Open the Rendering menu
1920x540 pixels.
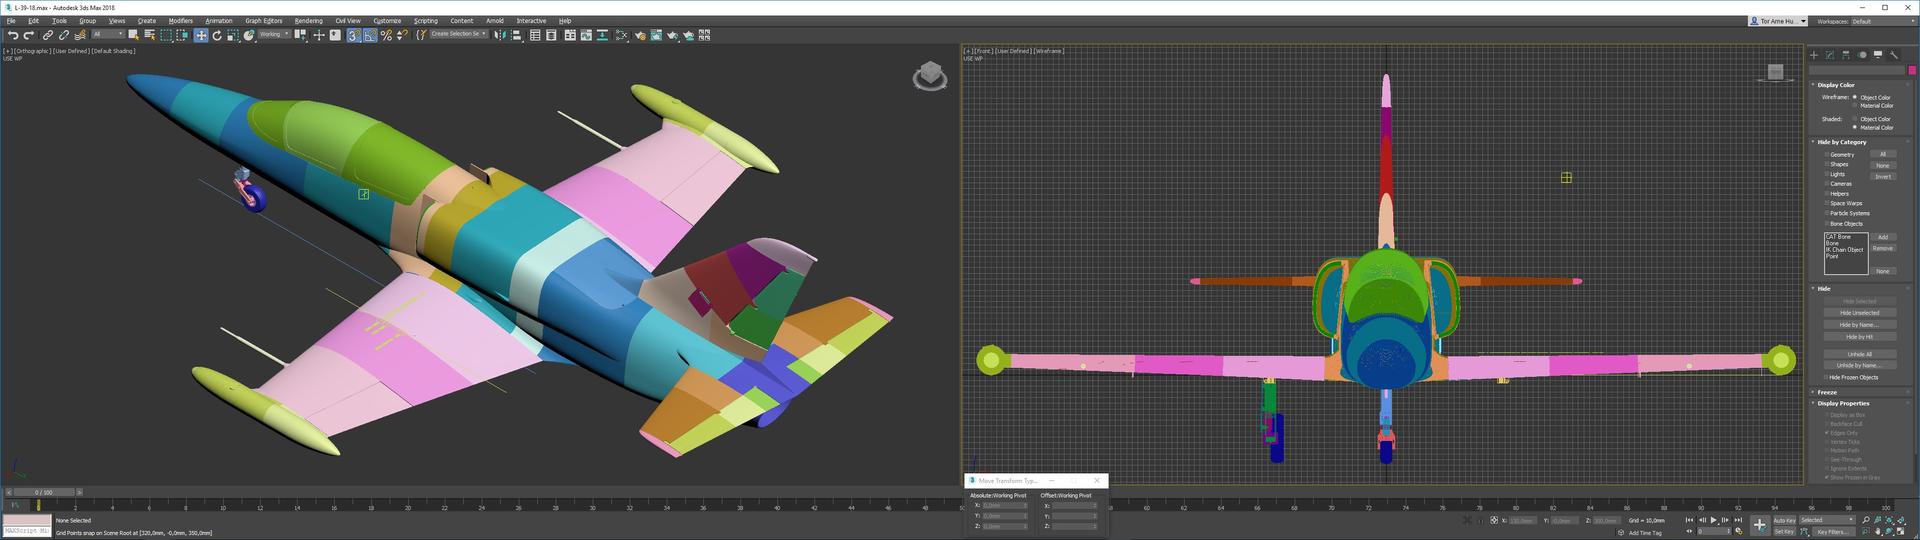308,20
